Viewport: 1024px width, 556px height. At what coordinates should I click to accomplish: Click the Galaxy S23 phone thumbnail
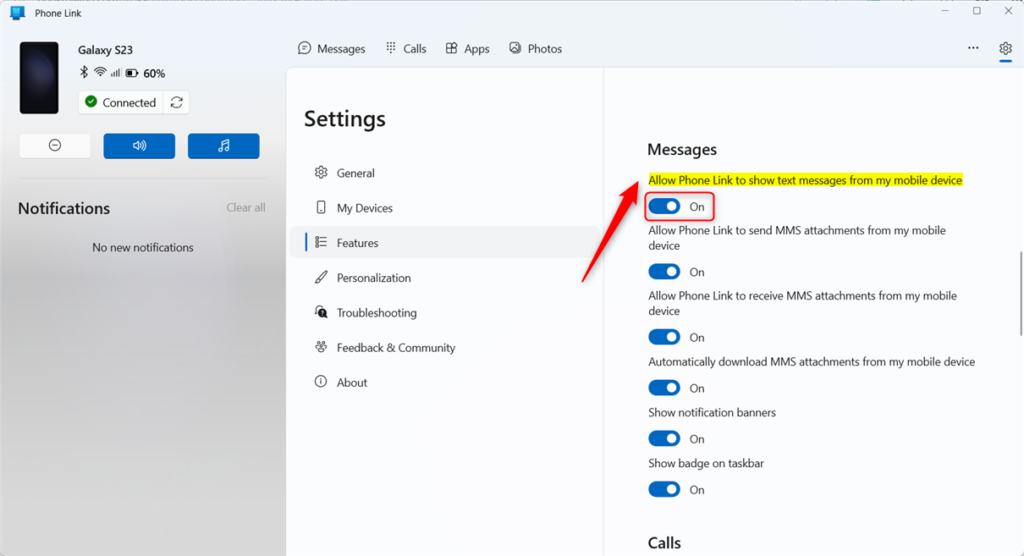(x=39, y=78)
